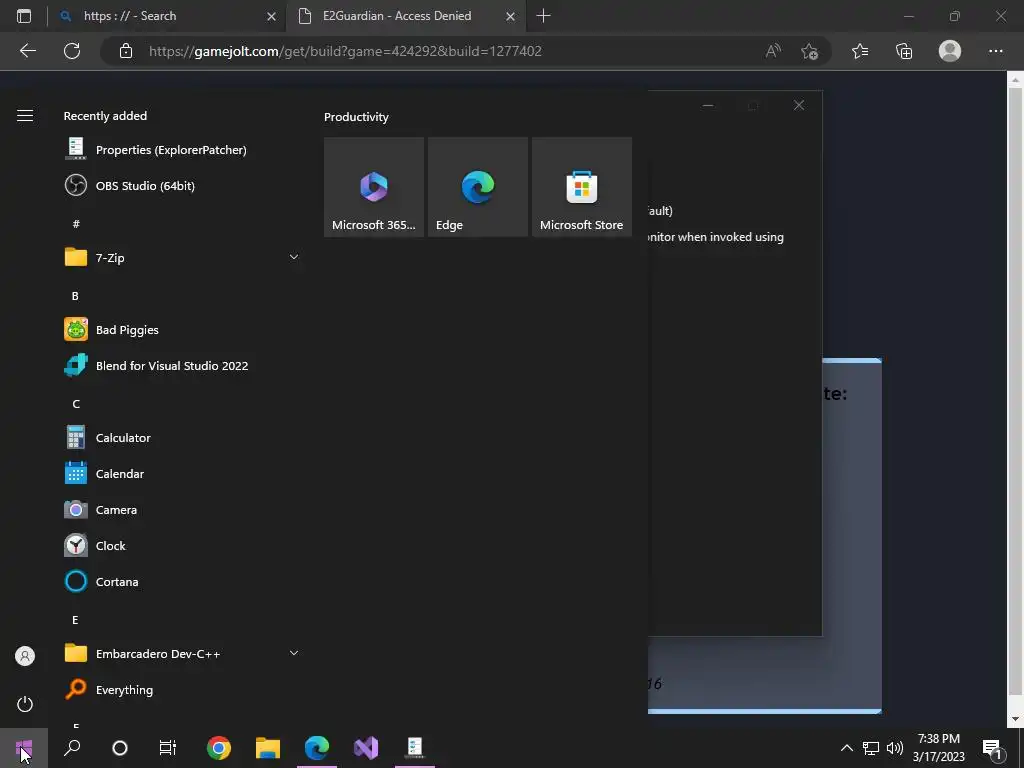
Task: Open the Edge Favorites list
Action: [x=860, y=51]
